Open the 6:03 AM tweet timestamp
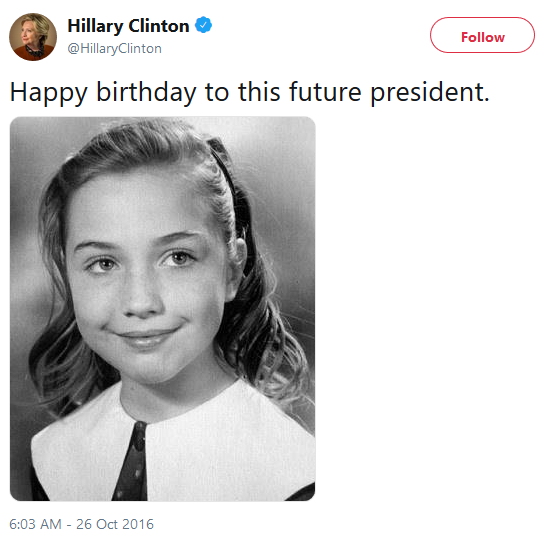The height and width of the screenshot is (537, 544). pos(81,524)
